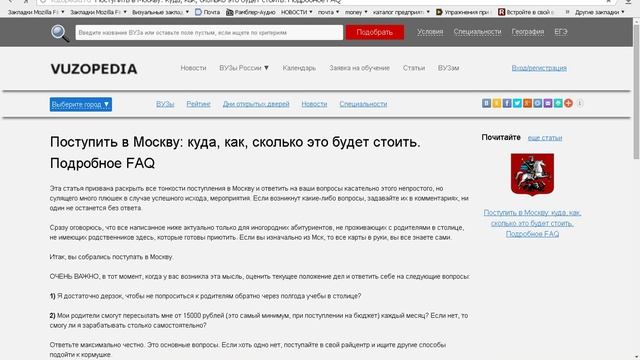Open Специальности link in top gray bar
640x360 pixels.
point(477,31)
